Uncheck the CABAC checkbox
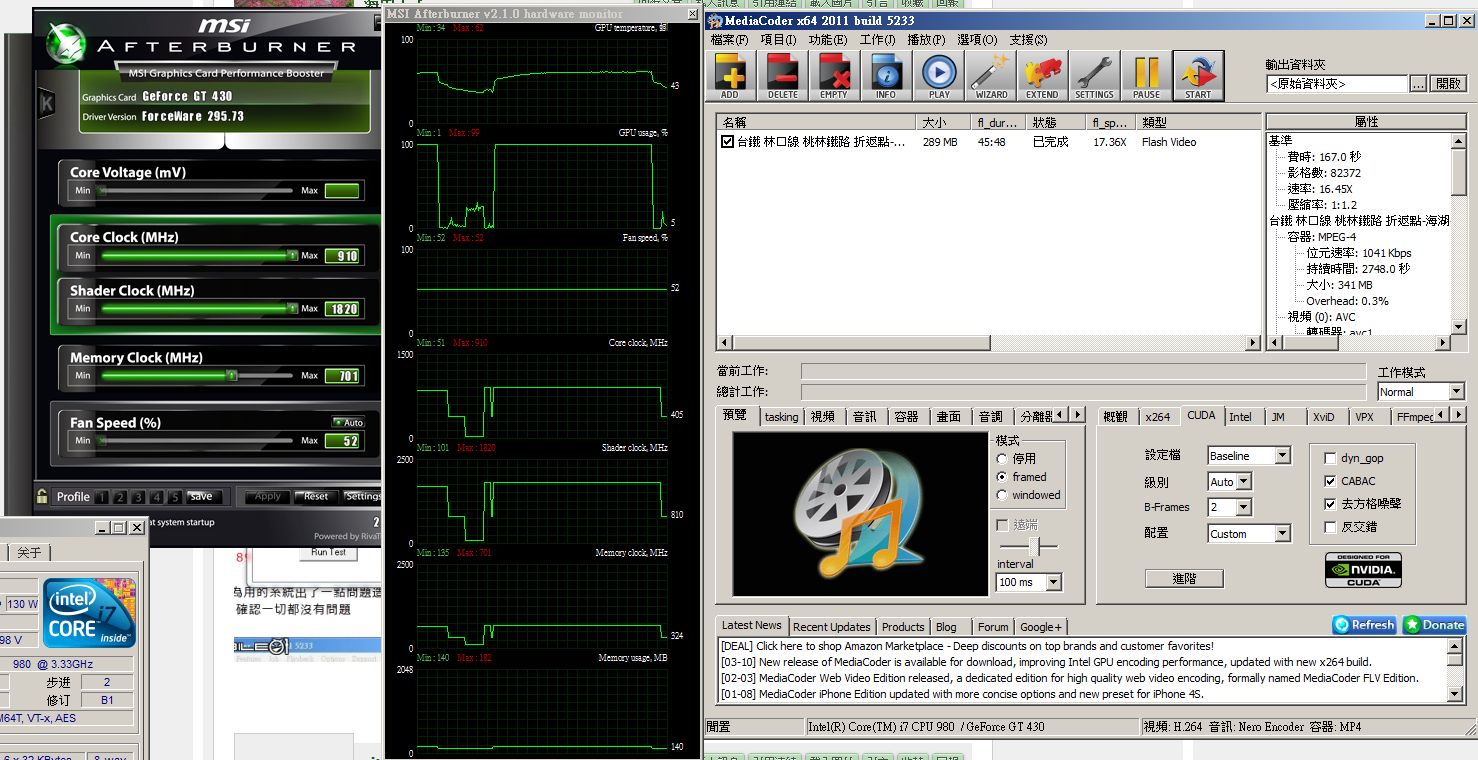The height and width of the screenshot is (760, 1478). (x=1330, y=481)
